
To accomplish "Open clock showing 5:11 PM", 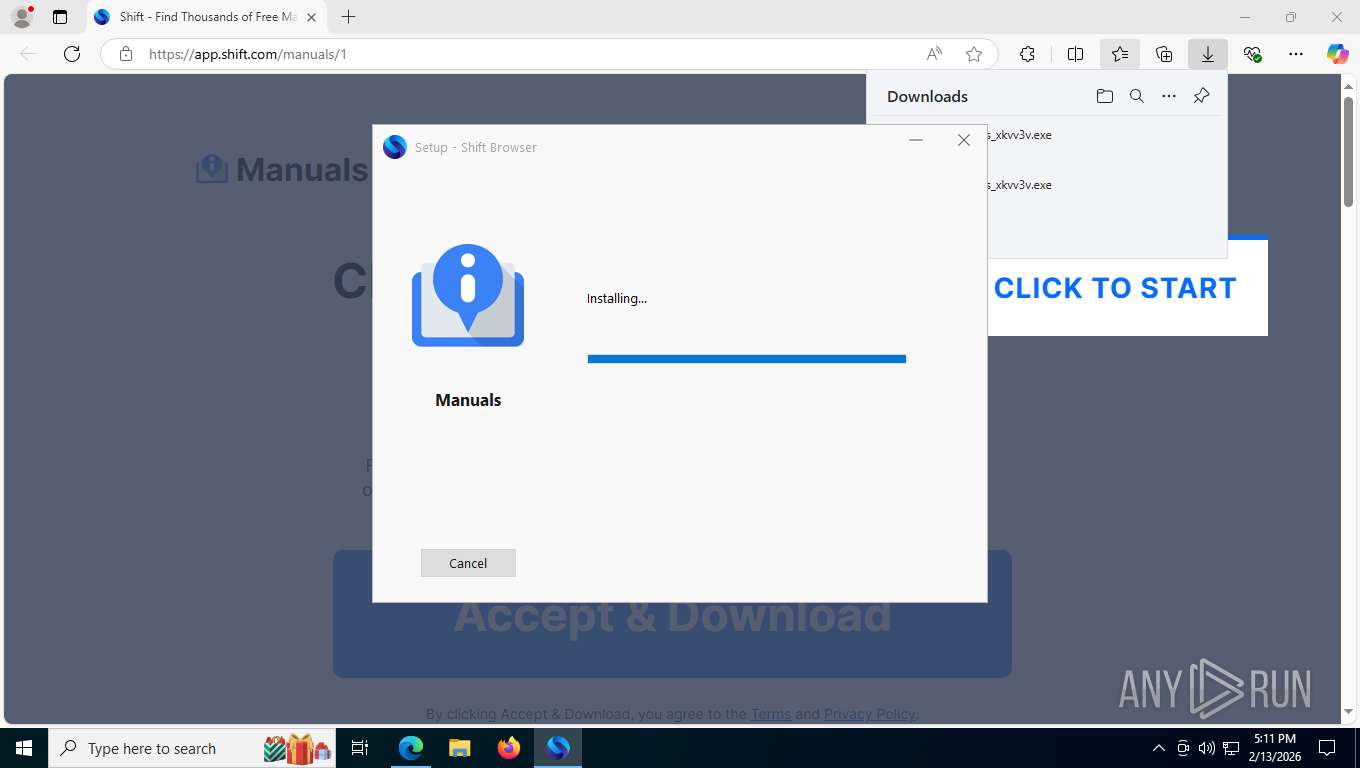I will pos(1274,748).
